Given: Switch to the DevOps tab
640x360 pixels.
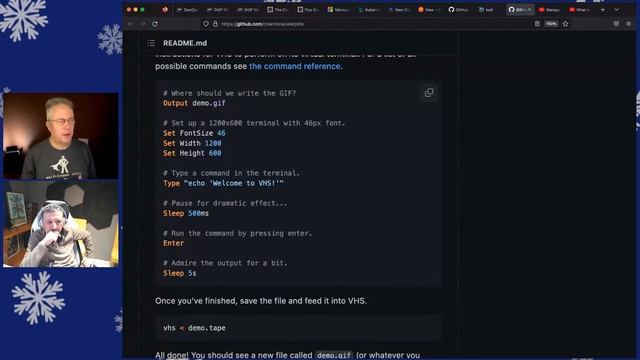Looking at the screenshot, I should pos(187,9).
